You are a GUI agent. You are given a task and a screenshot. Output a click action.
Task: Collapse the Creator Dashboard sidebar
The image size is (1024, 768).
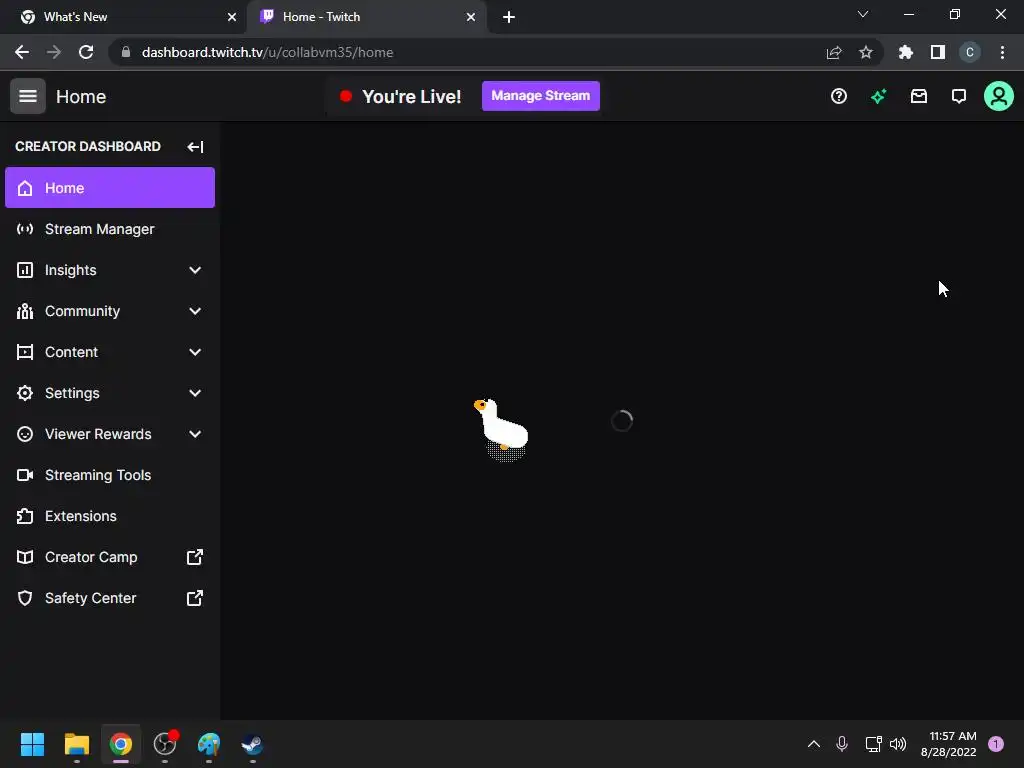click(195, 146)
